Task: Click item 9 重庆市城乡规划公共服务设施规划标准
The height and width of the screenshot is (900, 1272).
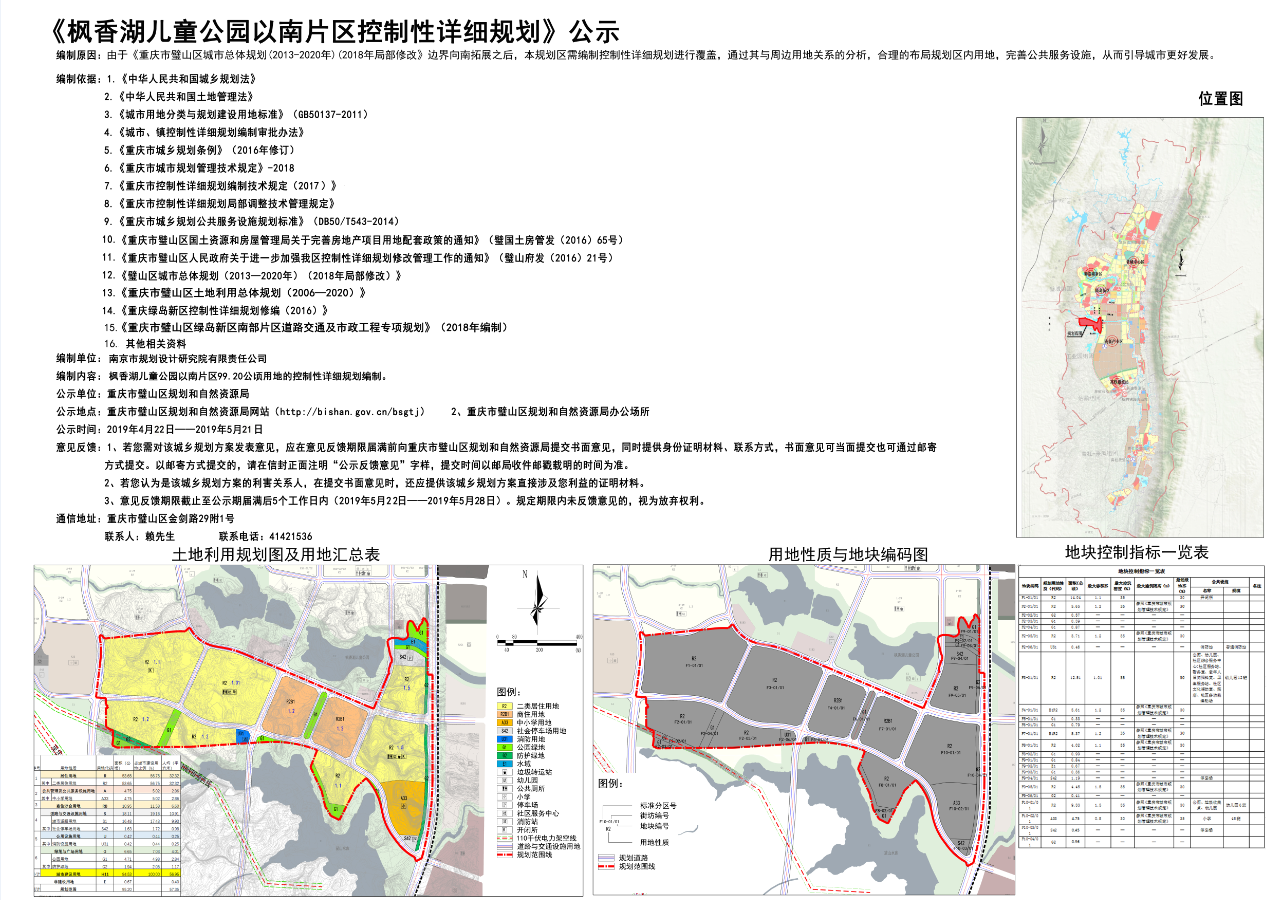Action: point(252,221)
